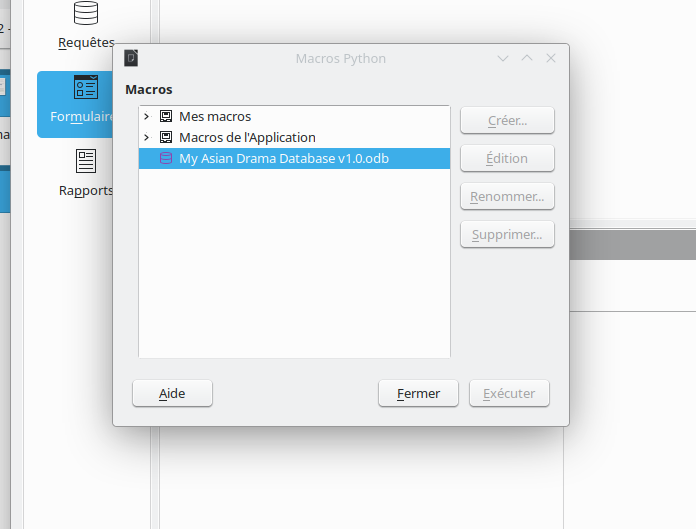696x529 pixels.
Task: Click the Mes macros library icon
Action: pos(166,116)
